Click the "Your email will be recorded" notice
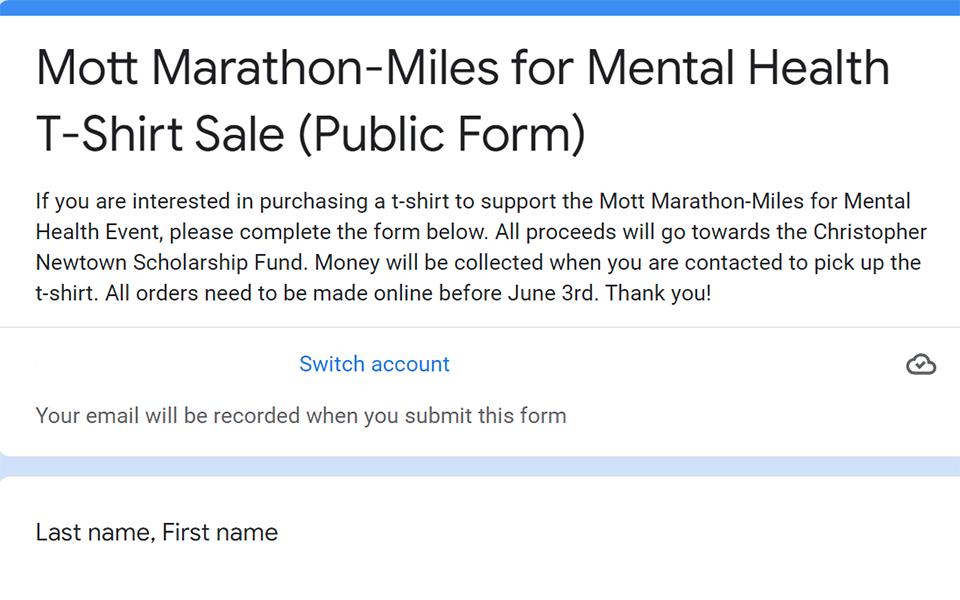This screenshot has width=960, height=600. point(301,416)
